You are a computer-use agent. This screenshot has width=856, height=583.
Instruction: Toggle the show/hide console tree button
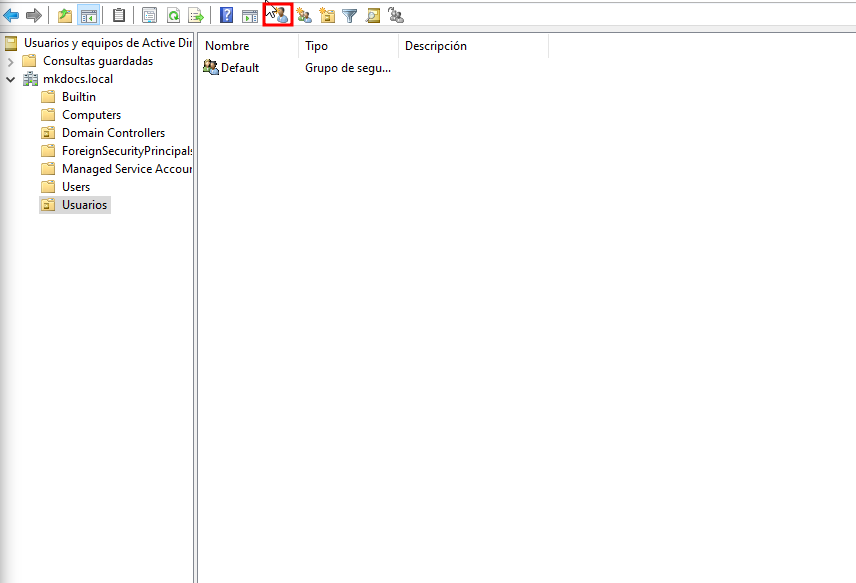(x=88, y=15)
